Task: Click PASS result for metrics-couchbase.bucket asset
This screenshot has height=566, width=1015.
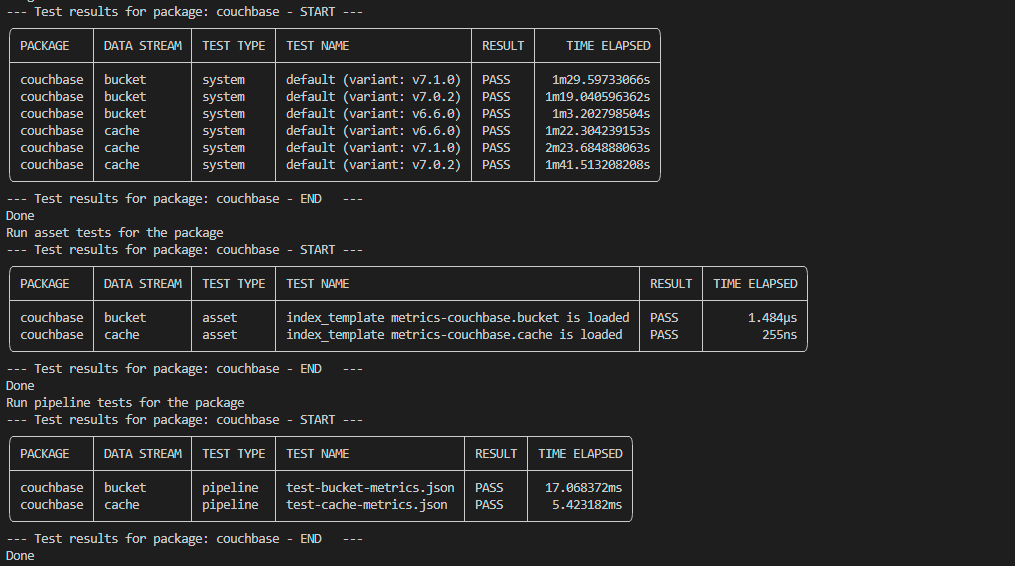Action: pos(664,318)
